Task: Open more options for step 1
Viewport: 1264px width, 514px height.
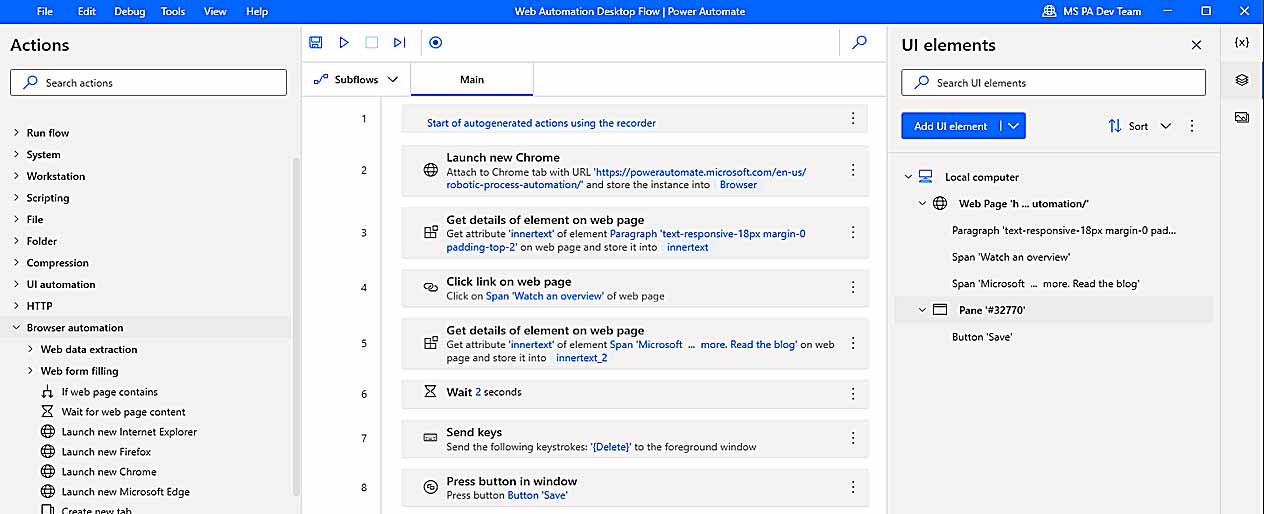Action: 853,118
